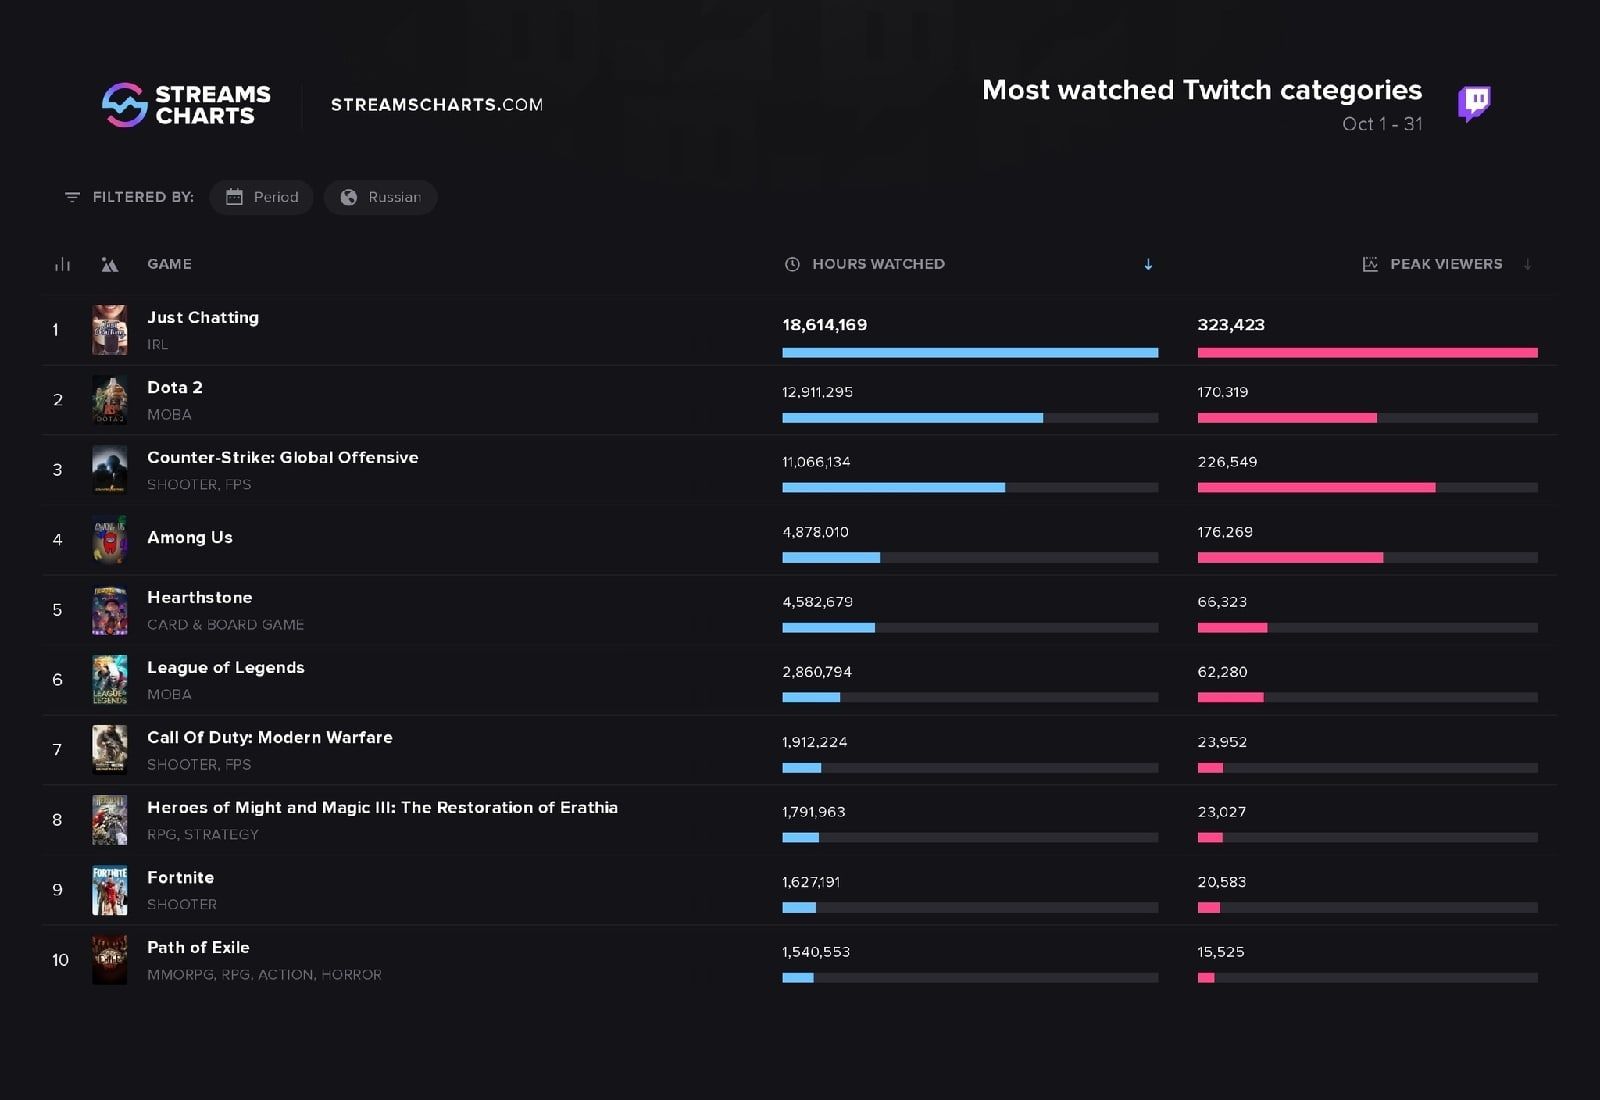Open the Russian language filter selector
Image resolution: width=1600 pixels, height=1100 pixels.
[380, 197]
